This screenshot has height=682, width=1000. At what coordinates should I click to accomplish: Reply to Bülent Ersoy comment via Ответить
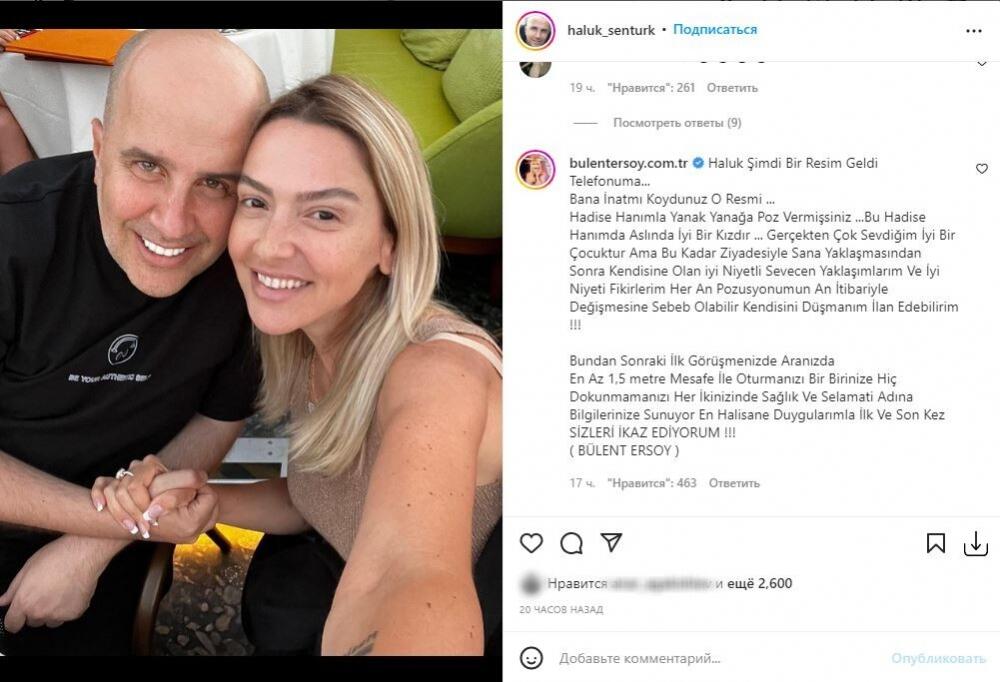[734, 483]
